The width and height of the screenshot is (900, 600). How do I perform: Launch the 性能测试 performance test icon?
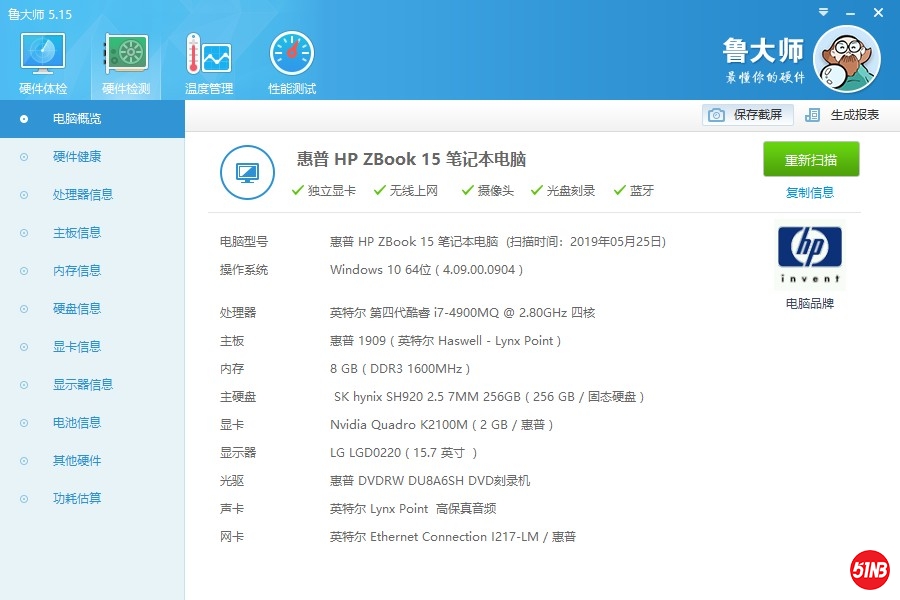(x=291, y=55)
